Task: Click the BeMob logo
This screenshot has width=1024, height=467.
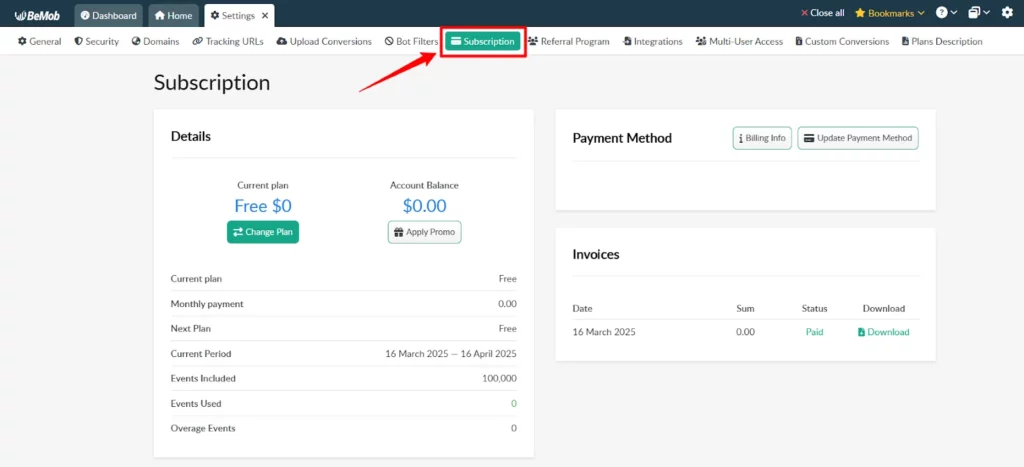Action: click(37, 14)
